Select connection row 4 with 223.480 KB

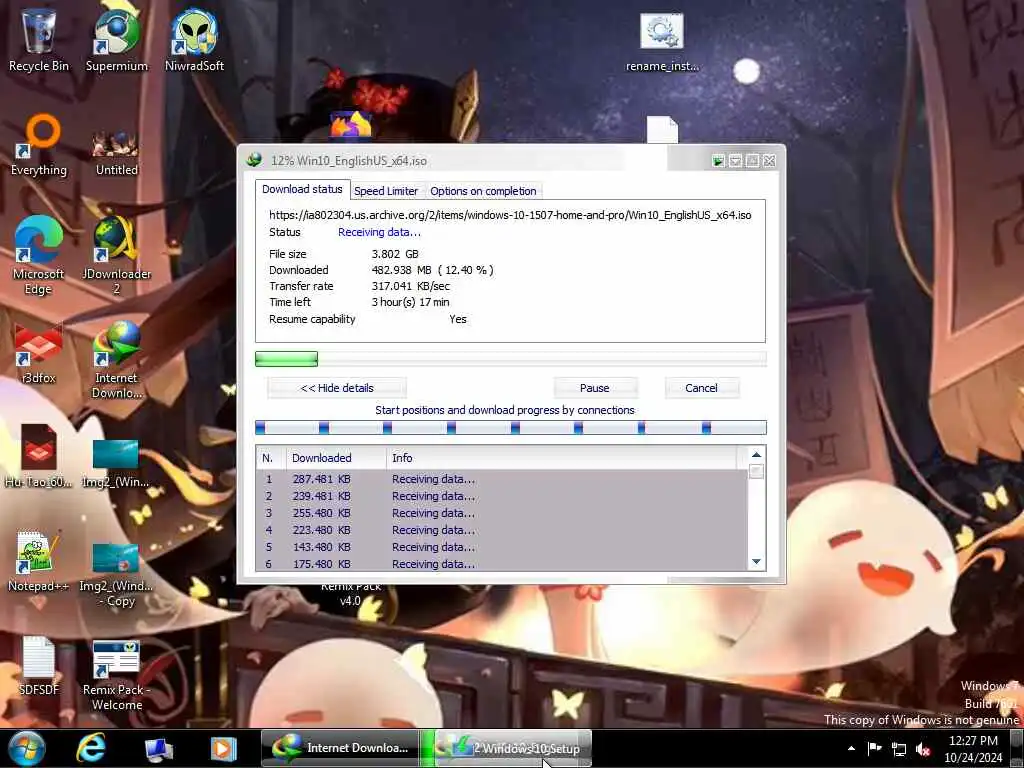[502, 530]
